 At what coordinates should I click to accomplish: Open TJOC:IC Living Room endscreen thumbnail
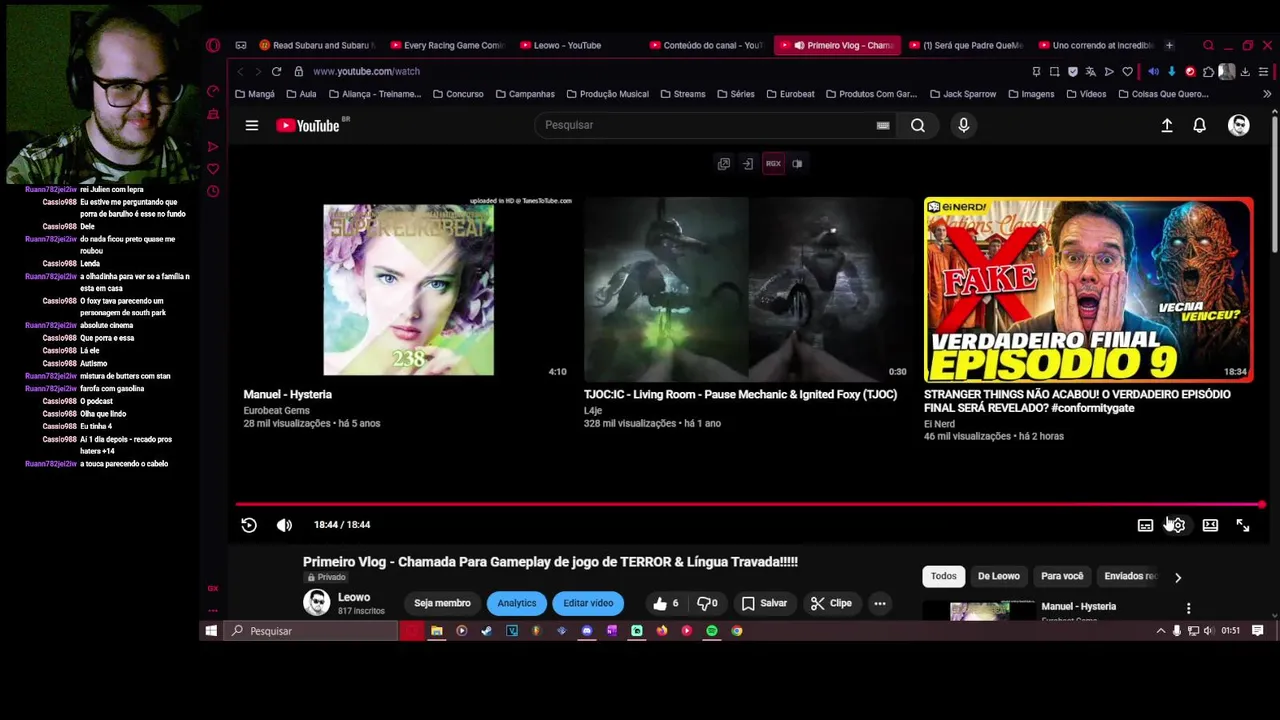[x=747, y=290]
